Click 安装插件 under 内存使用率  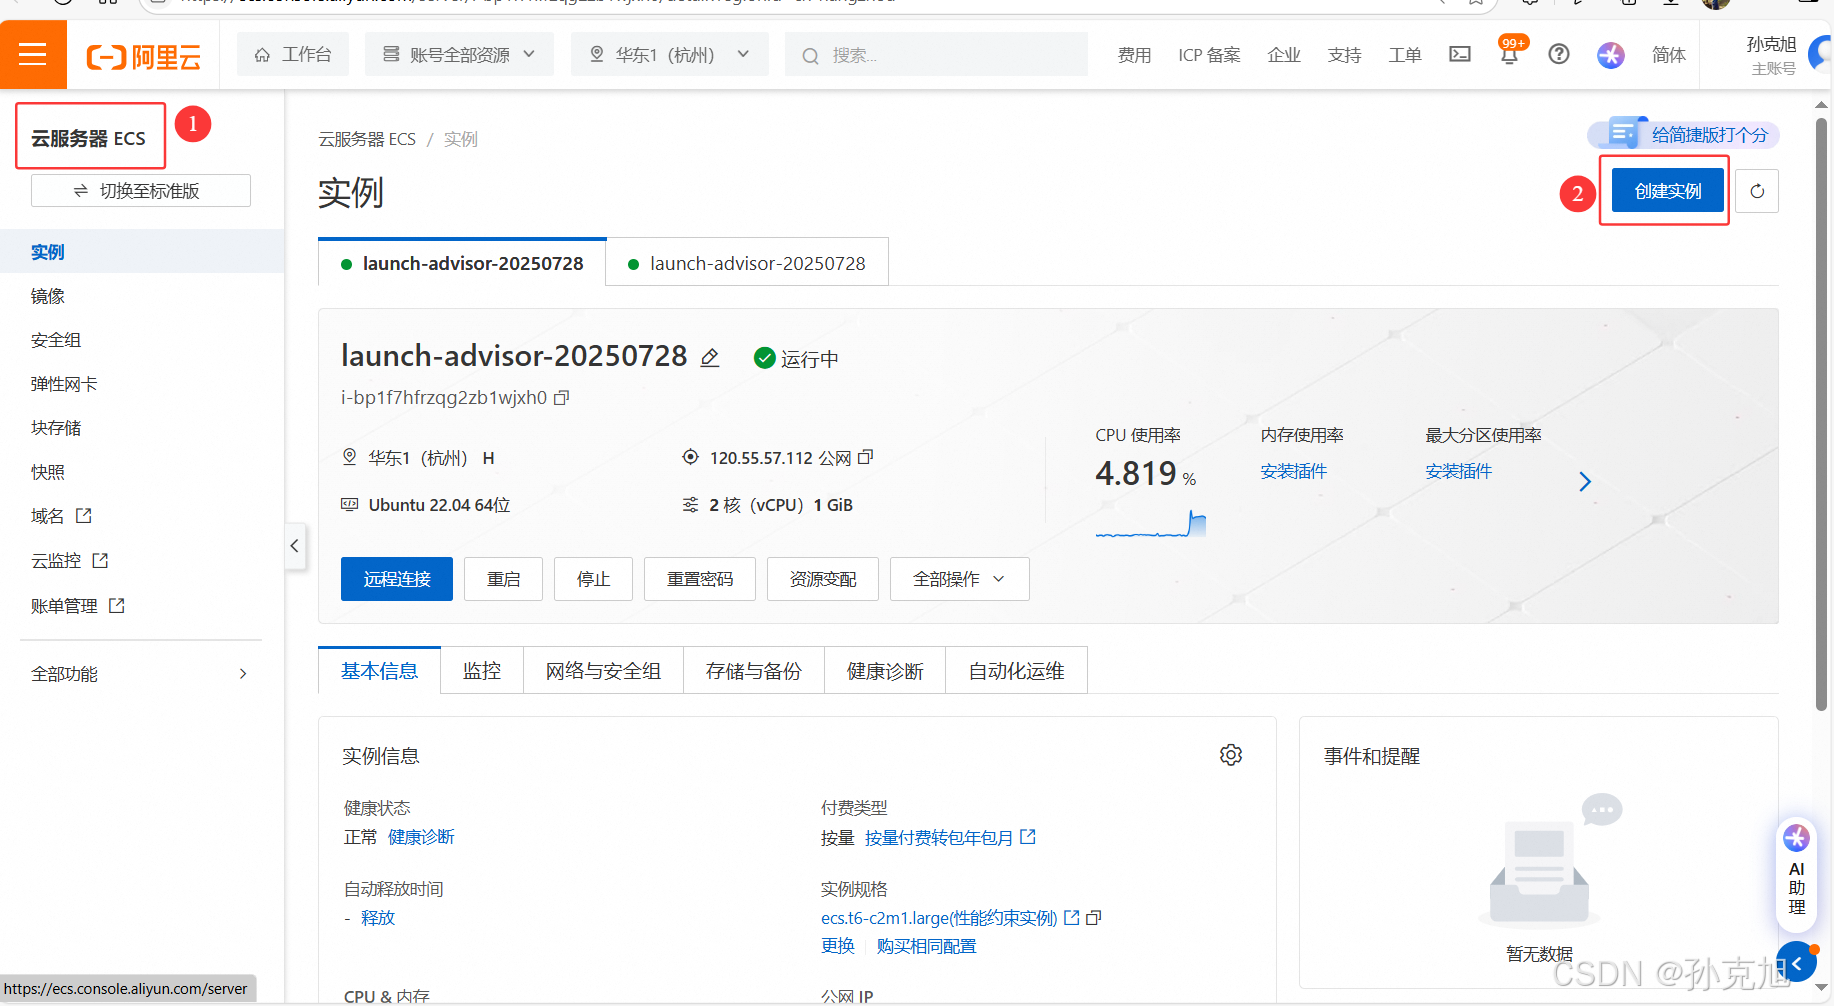click(1293, 471)
